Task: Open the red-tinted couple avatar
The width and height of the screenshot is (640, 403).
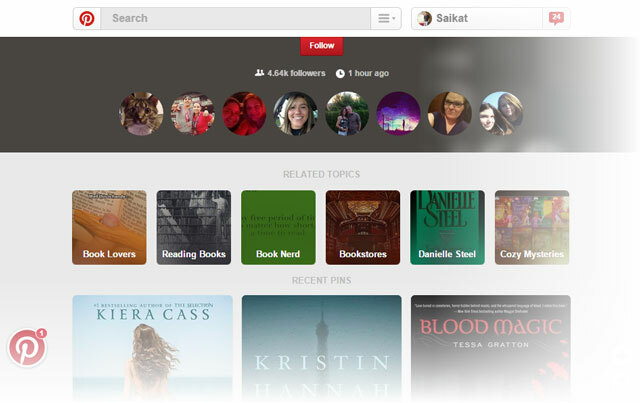Action: tap(244, 114)
